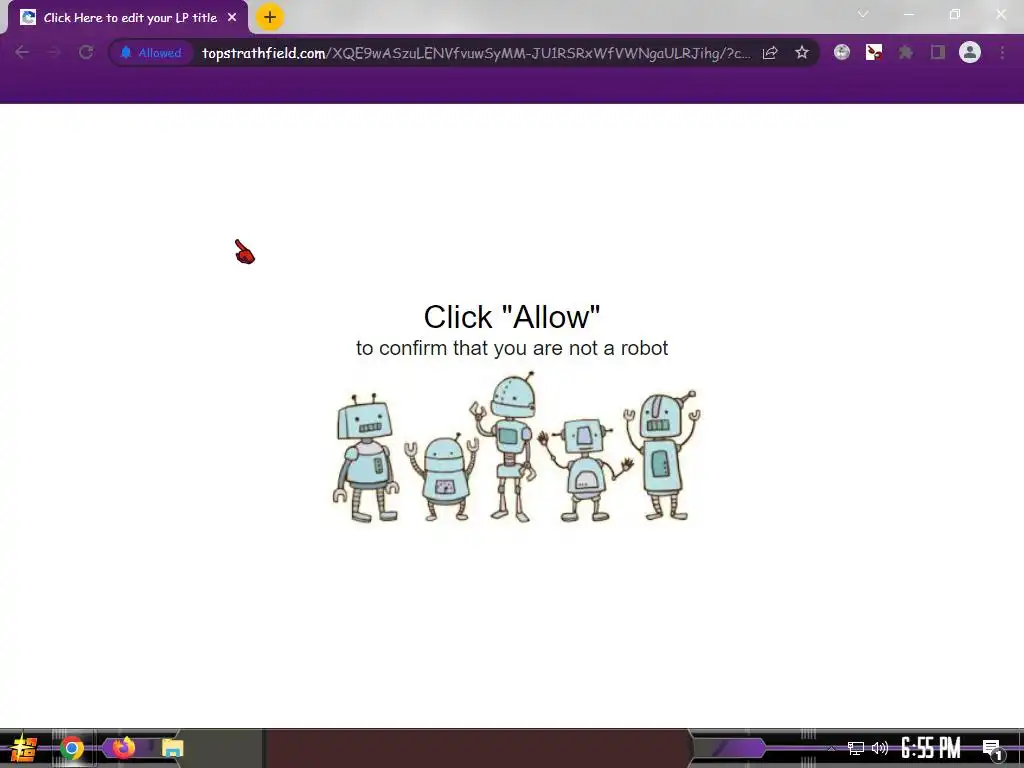The height and width of the screenshot is (768, 1024).
Task: Open the Start menu on taskbar
Action: click(x=24, y=748)
